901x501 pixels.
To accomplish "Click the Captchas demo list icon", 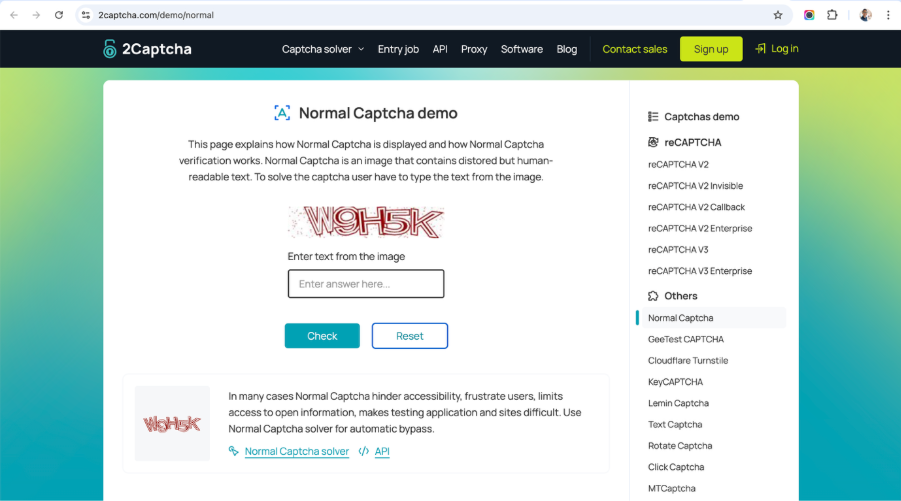I will click(653, 117).
